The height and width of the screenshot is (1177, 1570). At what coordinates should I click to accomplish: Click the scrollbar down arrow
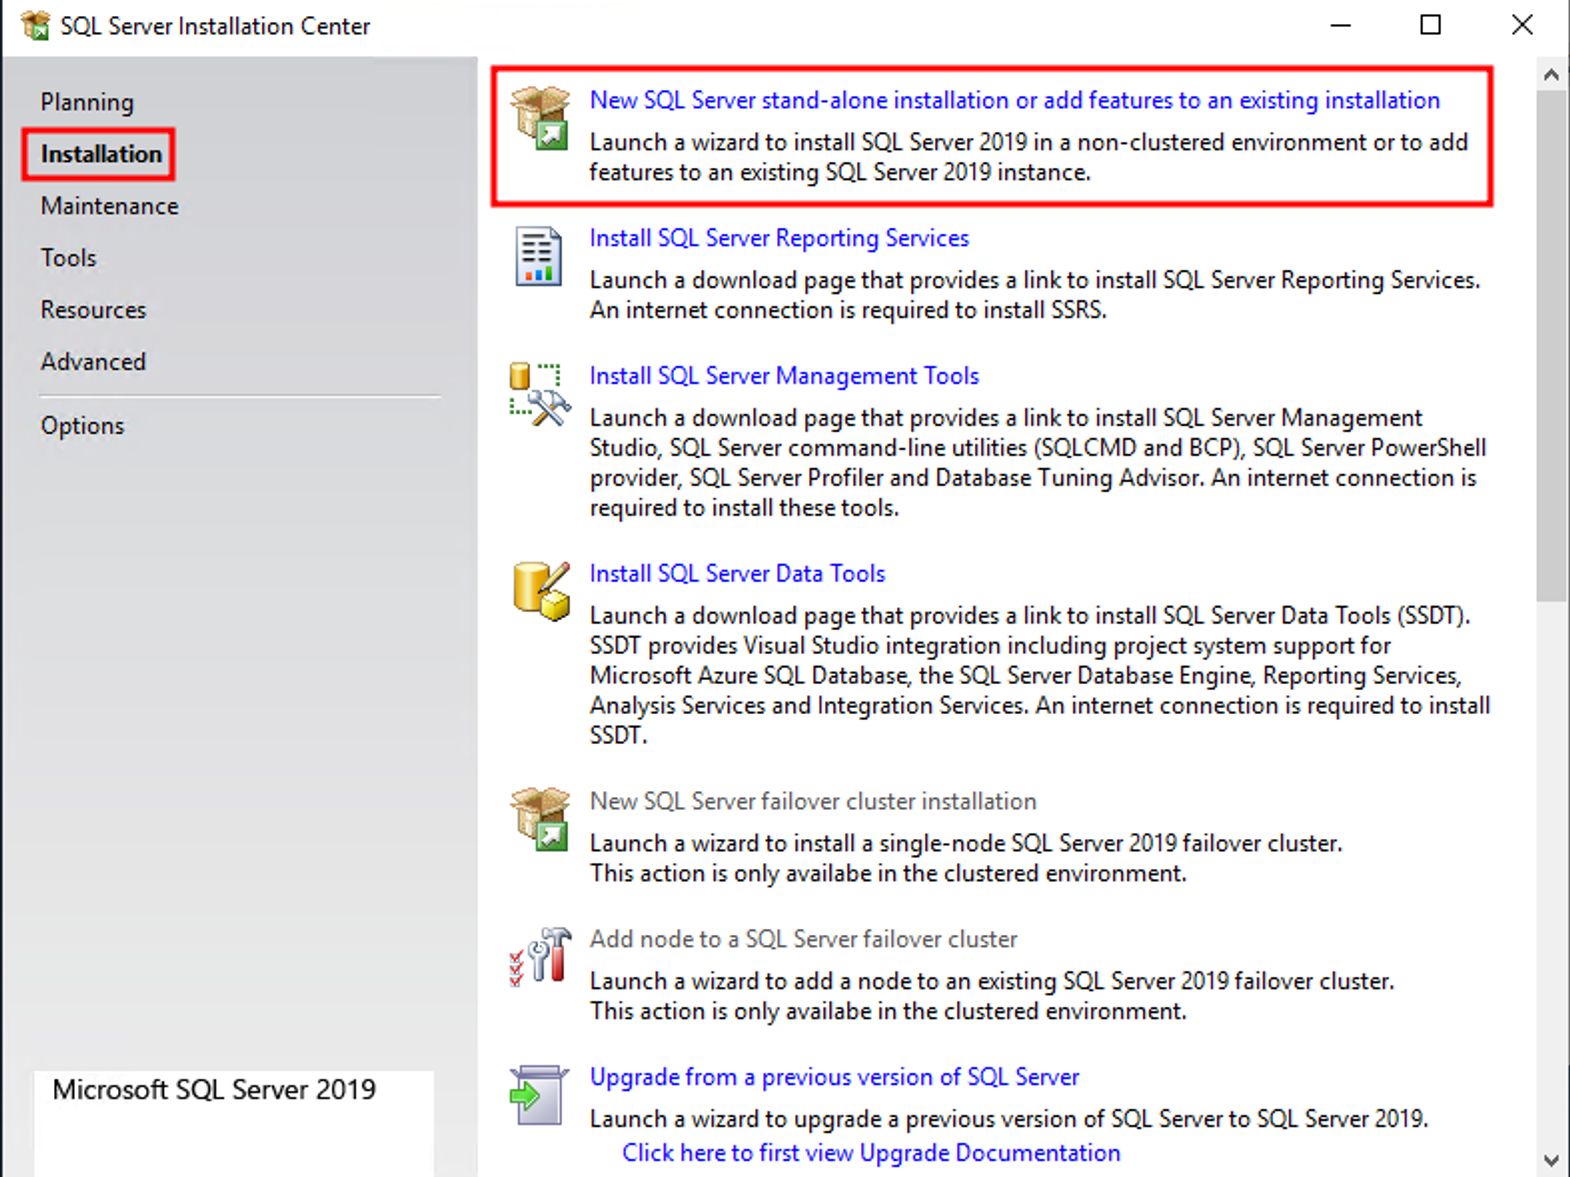click(x=1551, y=1161)
